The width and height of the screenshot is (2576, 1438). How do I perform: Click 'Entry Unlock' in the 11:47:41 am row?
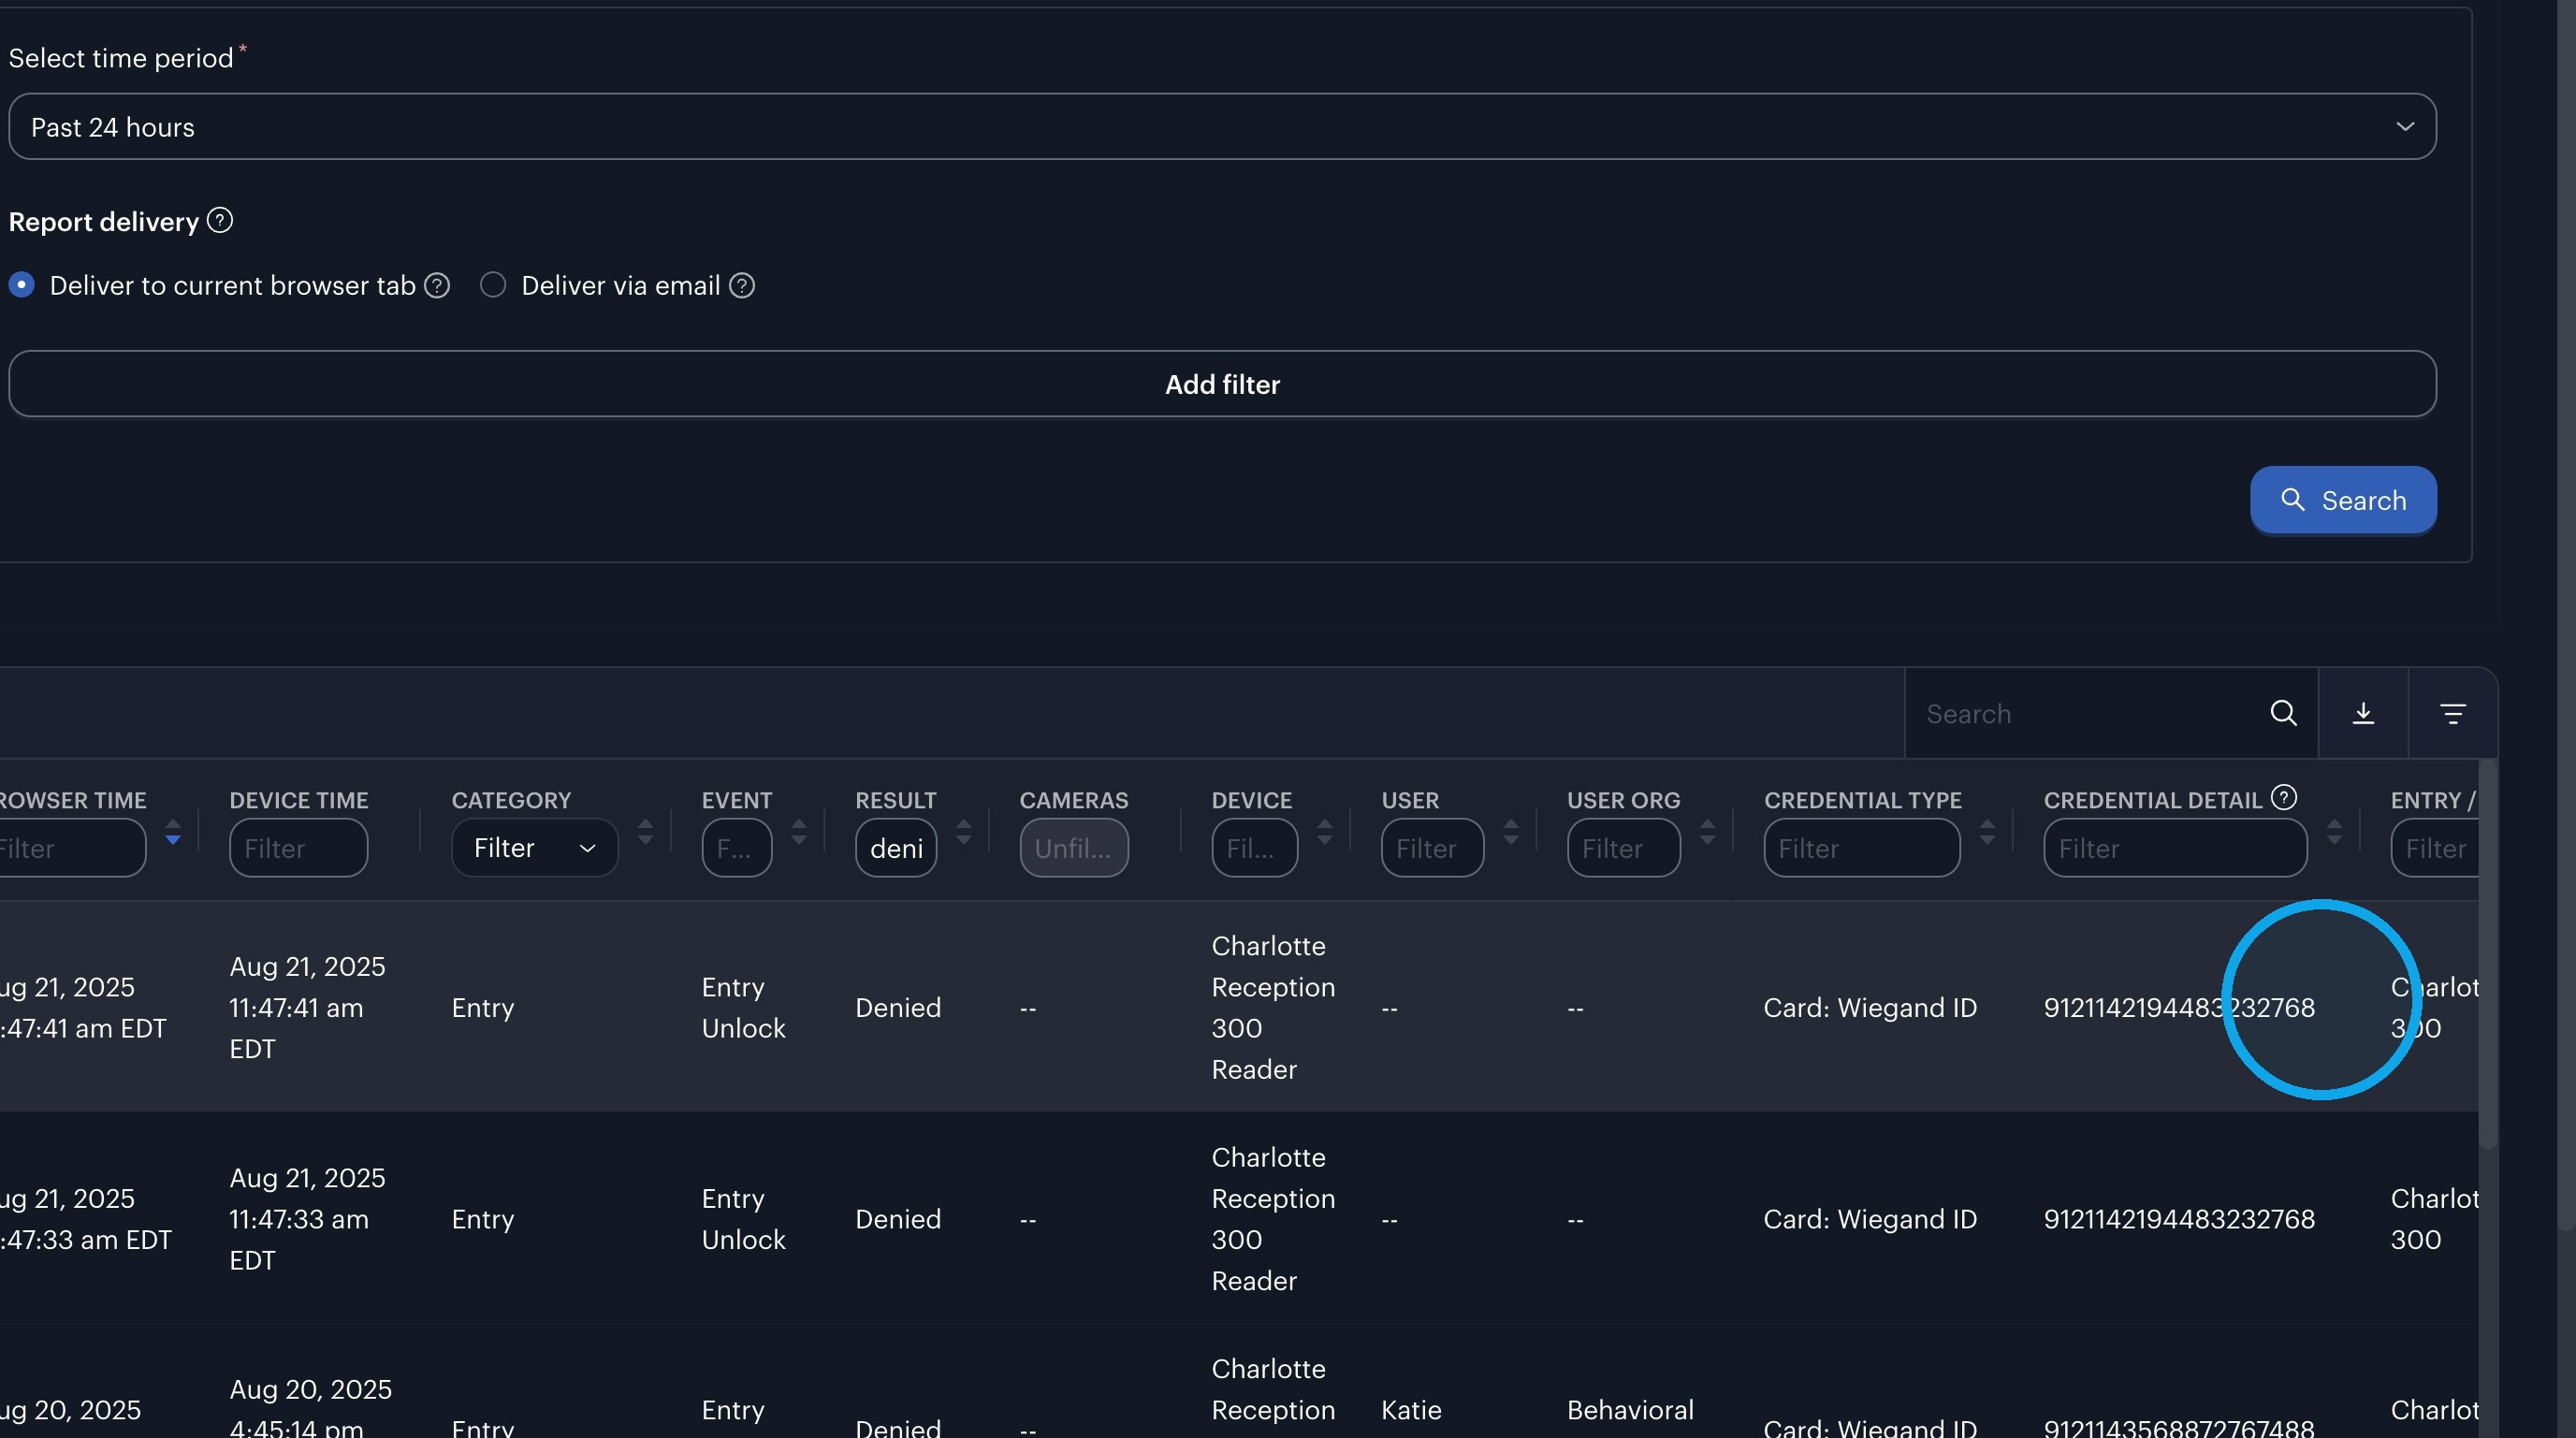743,1007
